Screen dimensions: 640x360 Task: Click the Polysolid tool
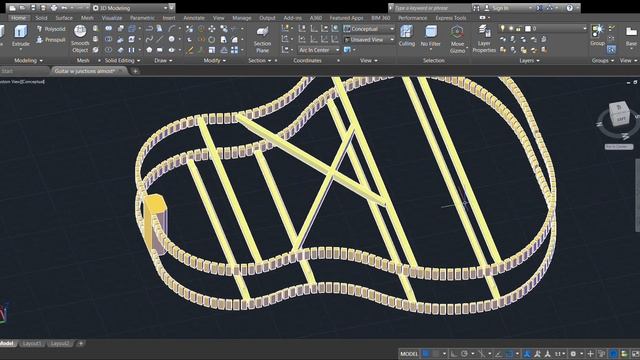click(51, 29)
